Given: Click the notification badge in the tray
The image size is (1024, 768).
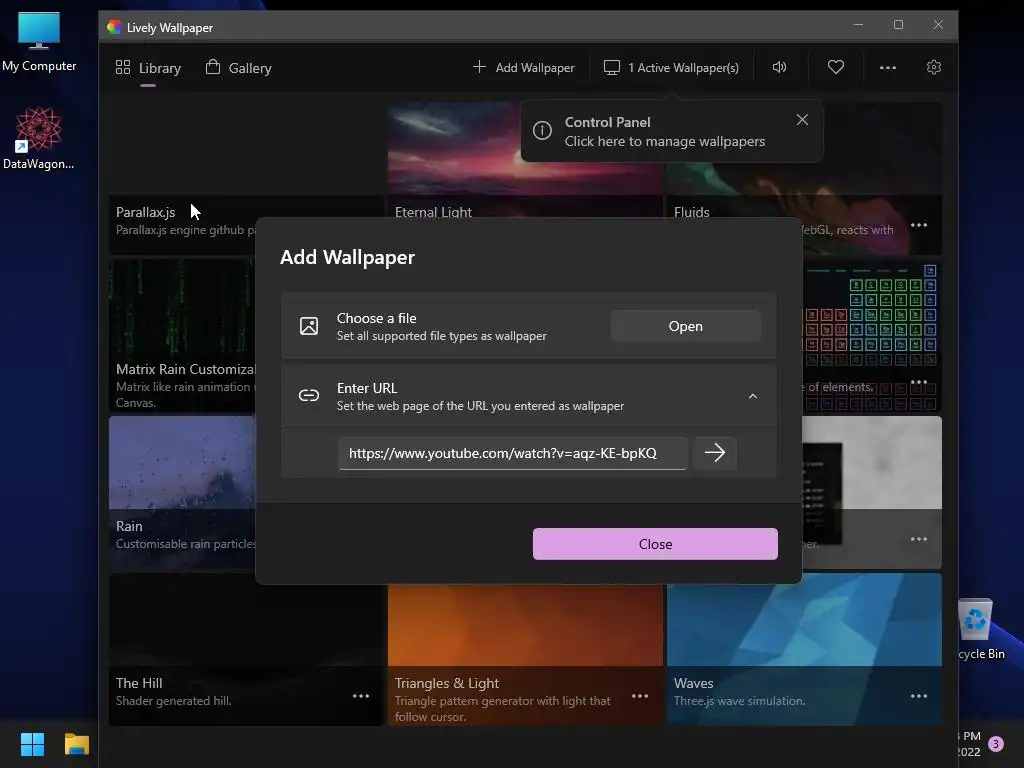Looking at the screenshot, I should pos(995,744).
